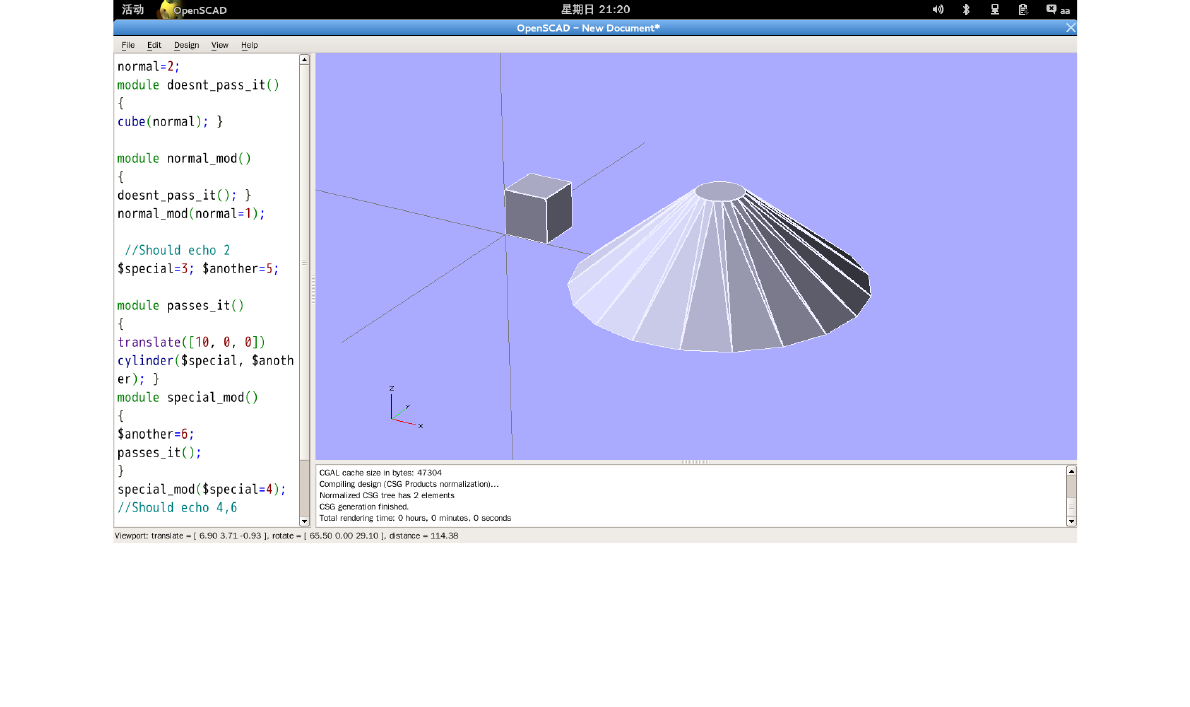
Task: Click the window title 'OpenSCAD - New Document*'
Action: click(x=588, y=28)
